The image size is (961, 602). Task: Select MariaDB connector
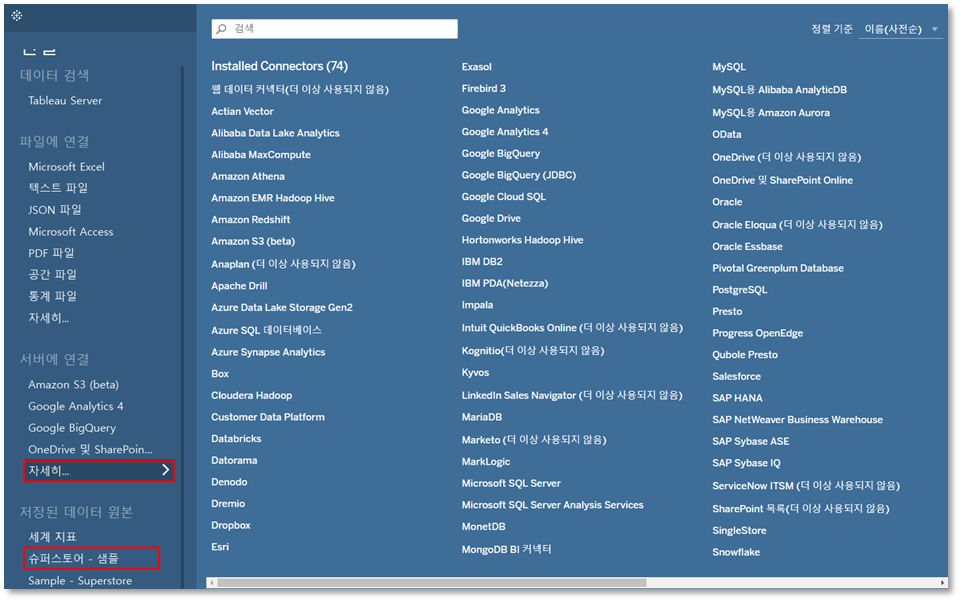481,417
